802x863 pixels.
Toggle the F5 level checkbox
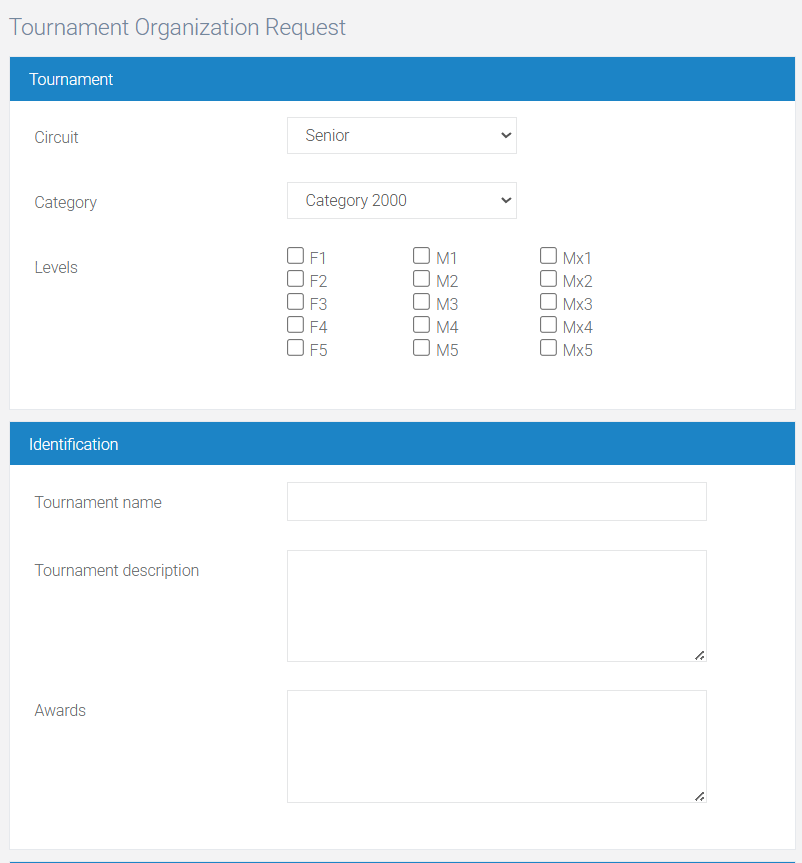295,348
